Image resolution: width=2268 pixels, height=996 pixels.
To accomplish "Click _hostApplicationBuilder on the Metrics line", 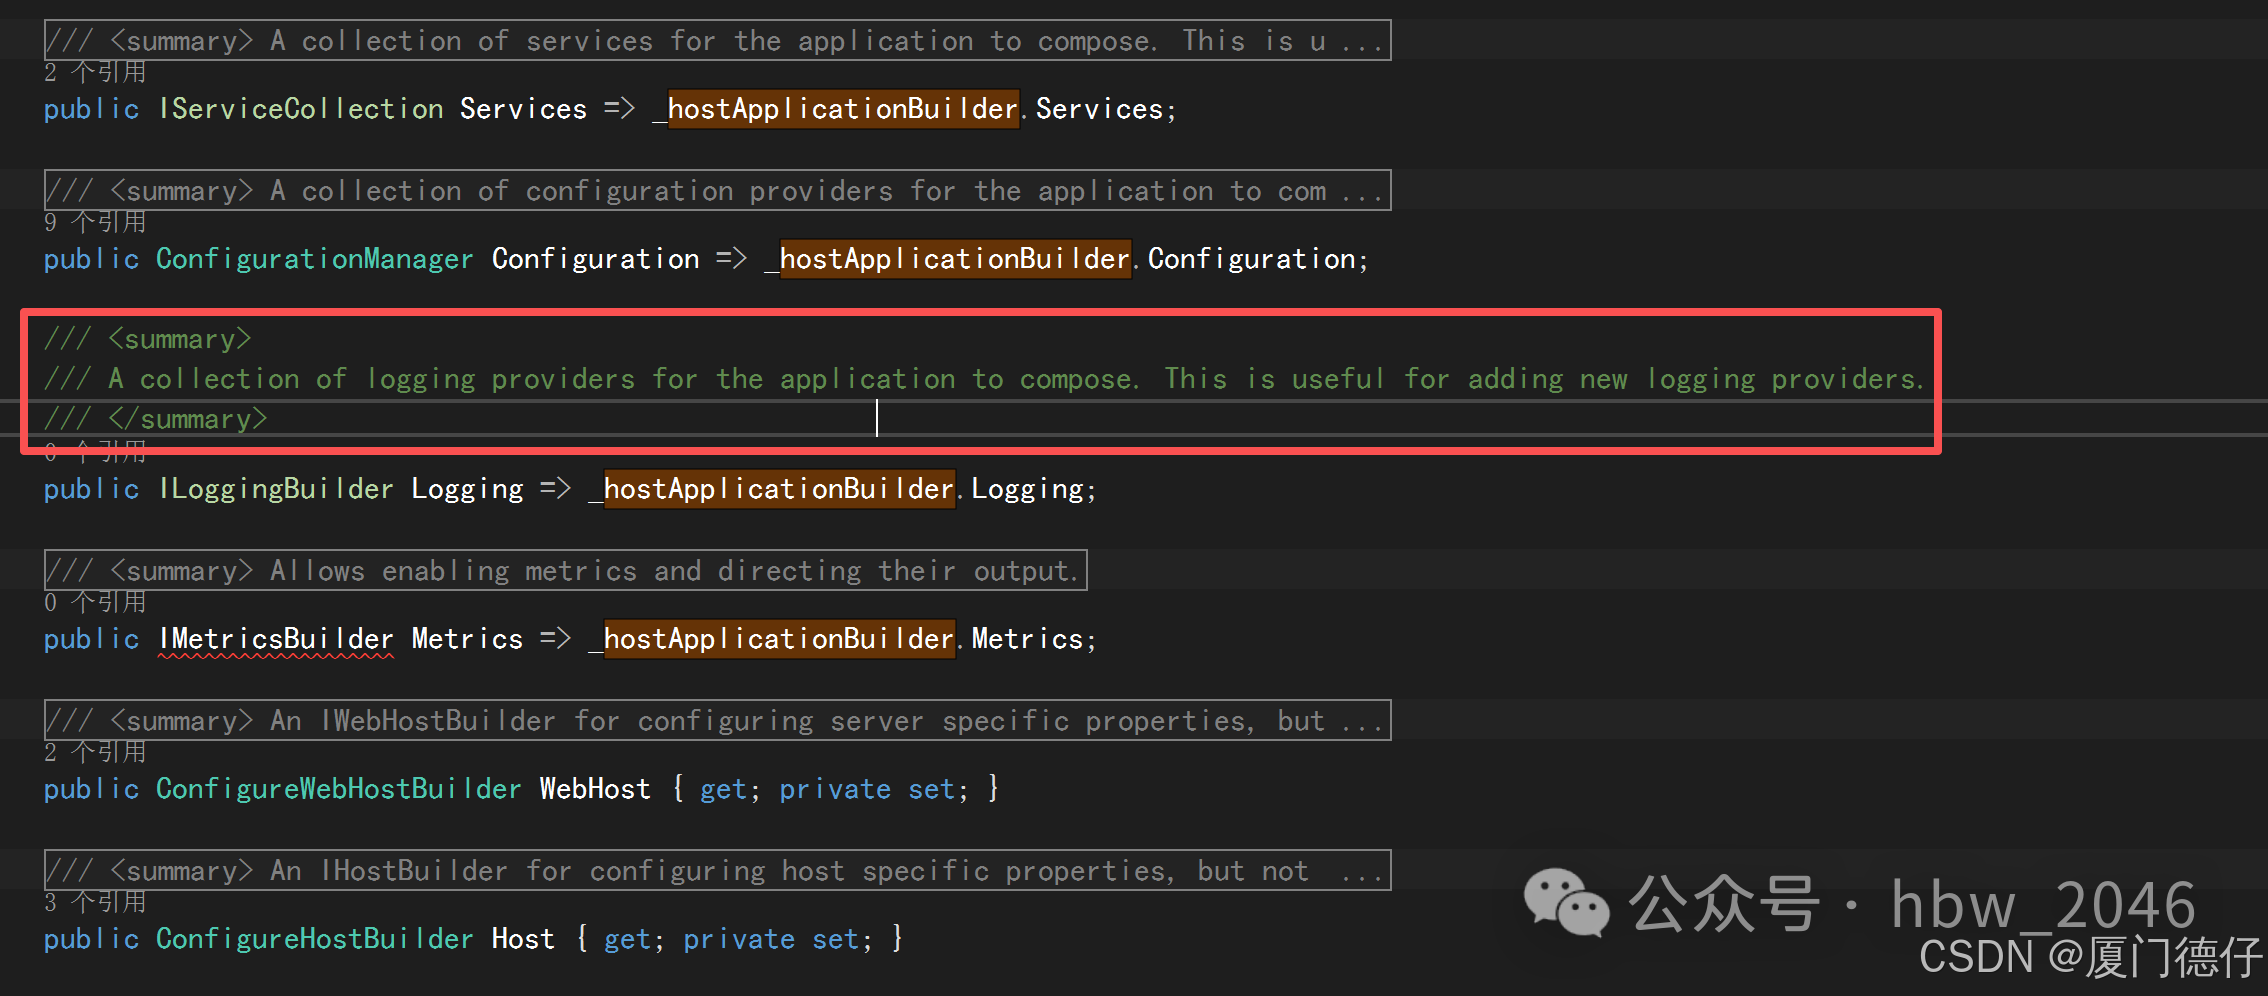I will [x=773, y=639].
